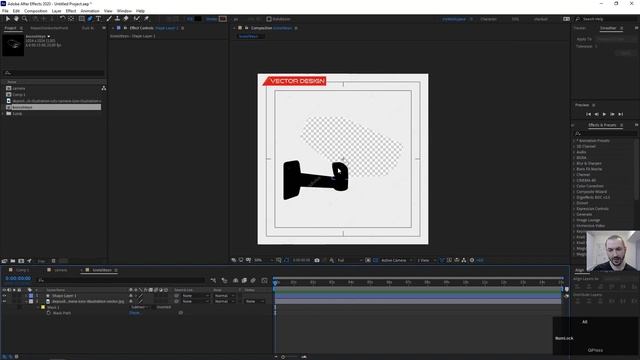This screenshot has height=360, width=640.
Task: Click the current timecode in the timeline
Action: tap(18, 278)
